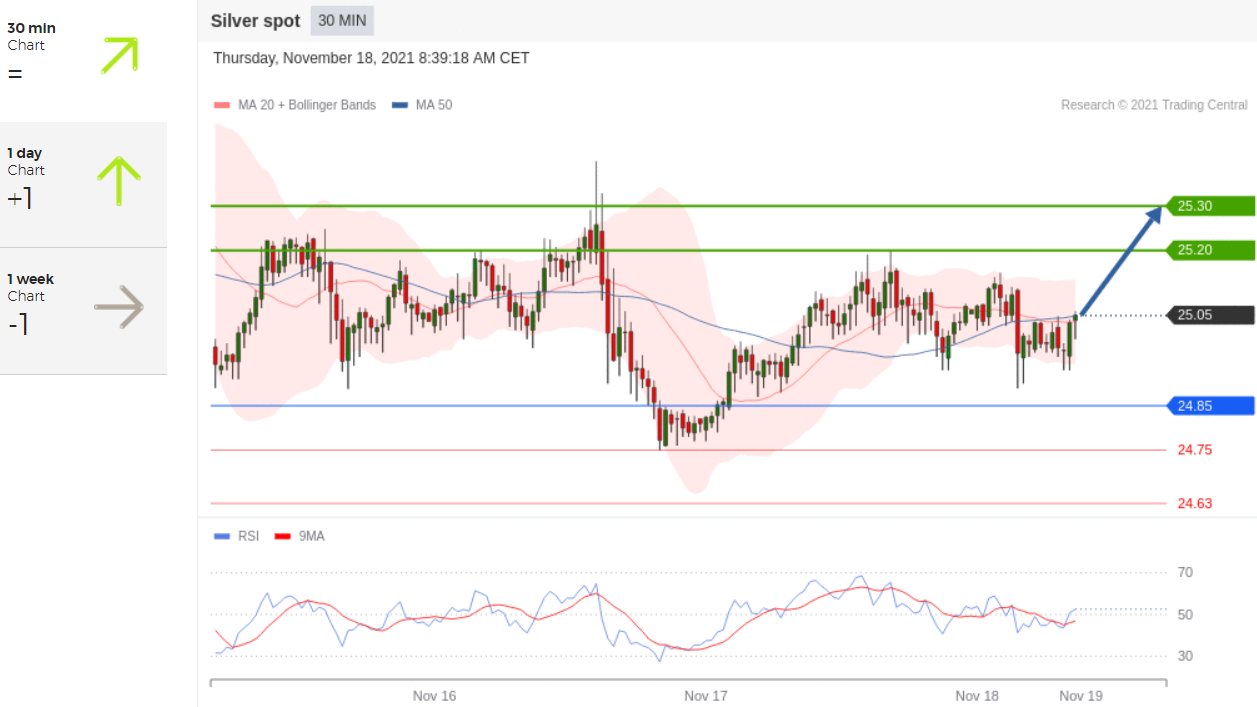
Task: Click the Nov 18 date axis label
Action: (977, 695)
